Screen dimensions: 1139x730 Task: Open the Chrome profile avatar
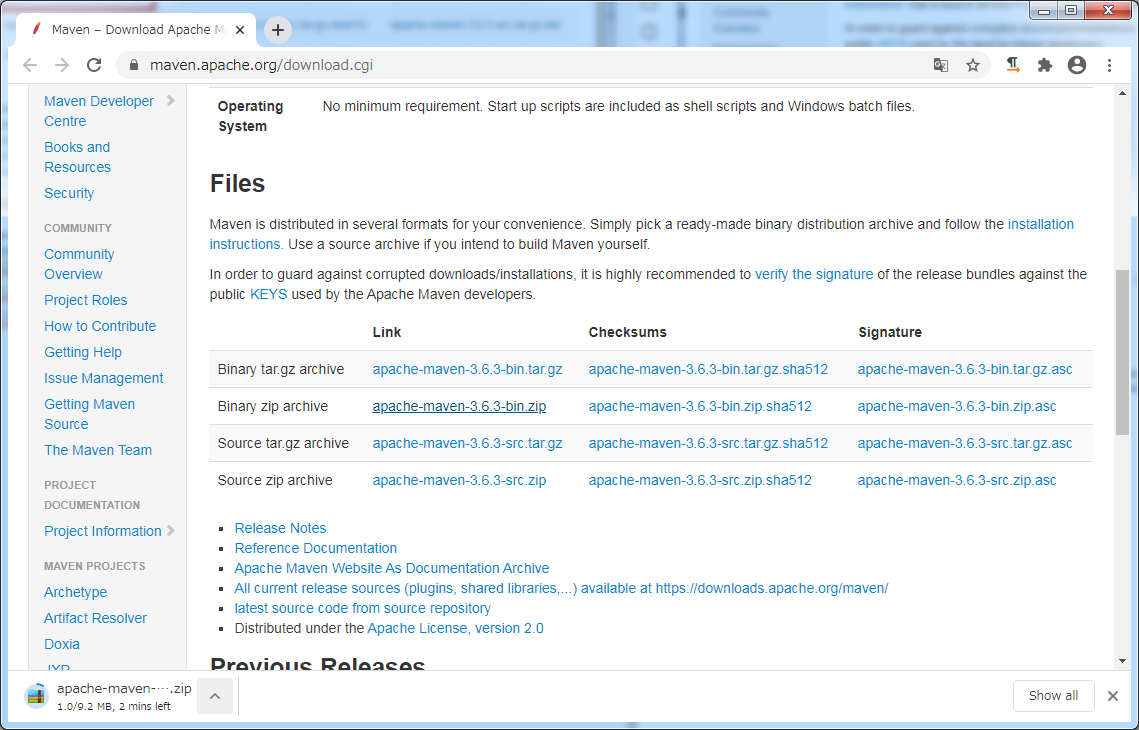[x=1077, y=65]
